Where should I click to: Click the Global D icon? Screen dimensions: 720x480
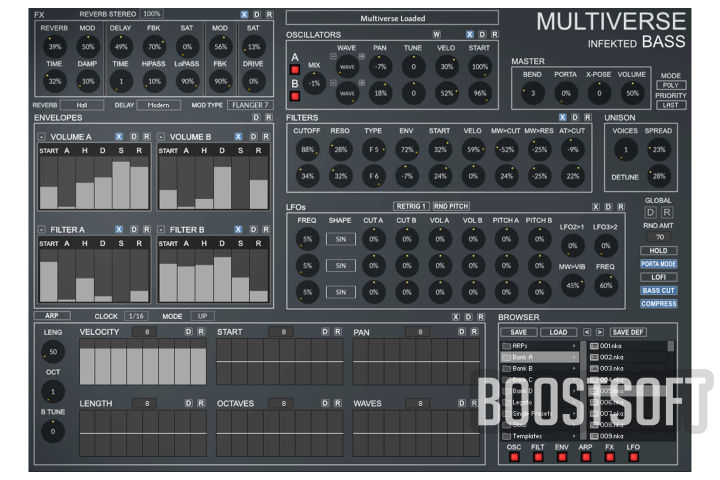[x=650, y=212]
